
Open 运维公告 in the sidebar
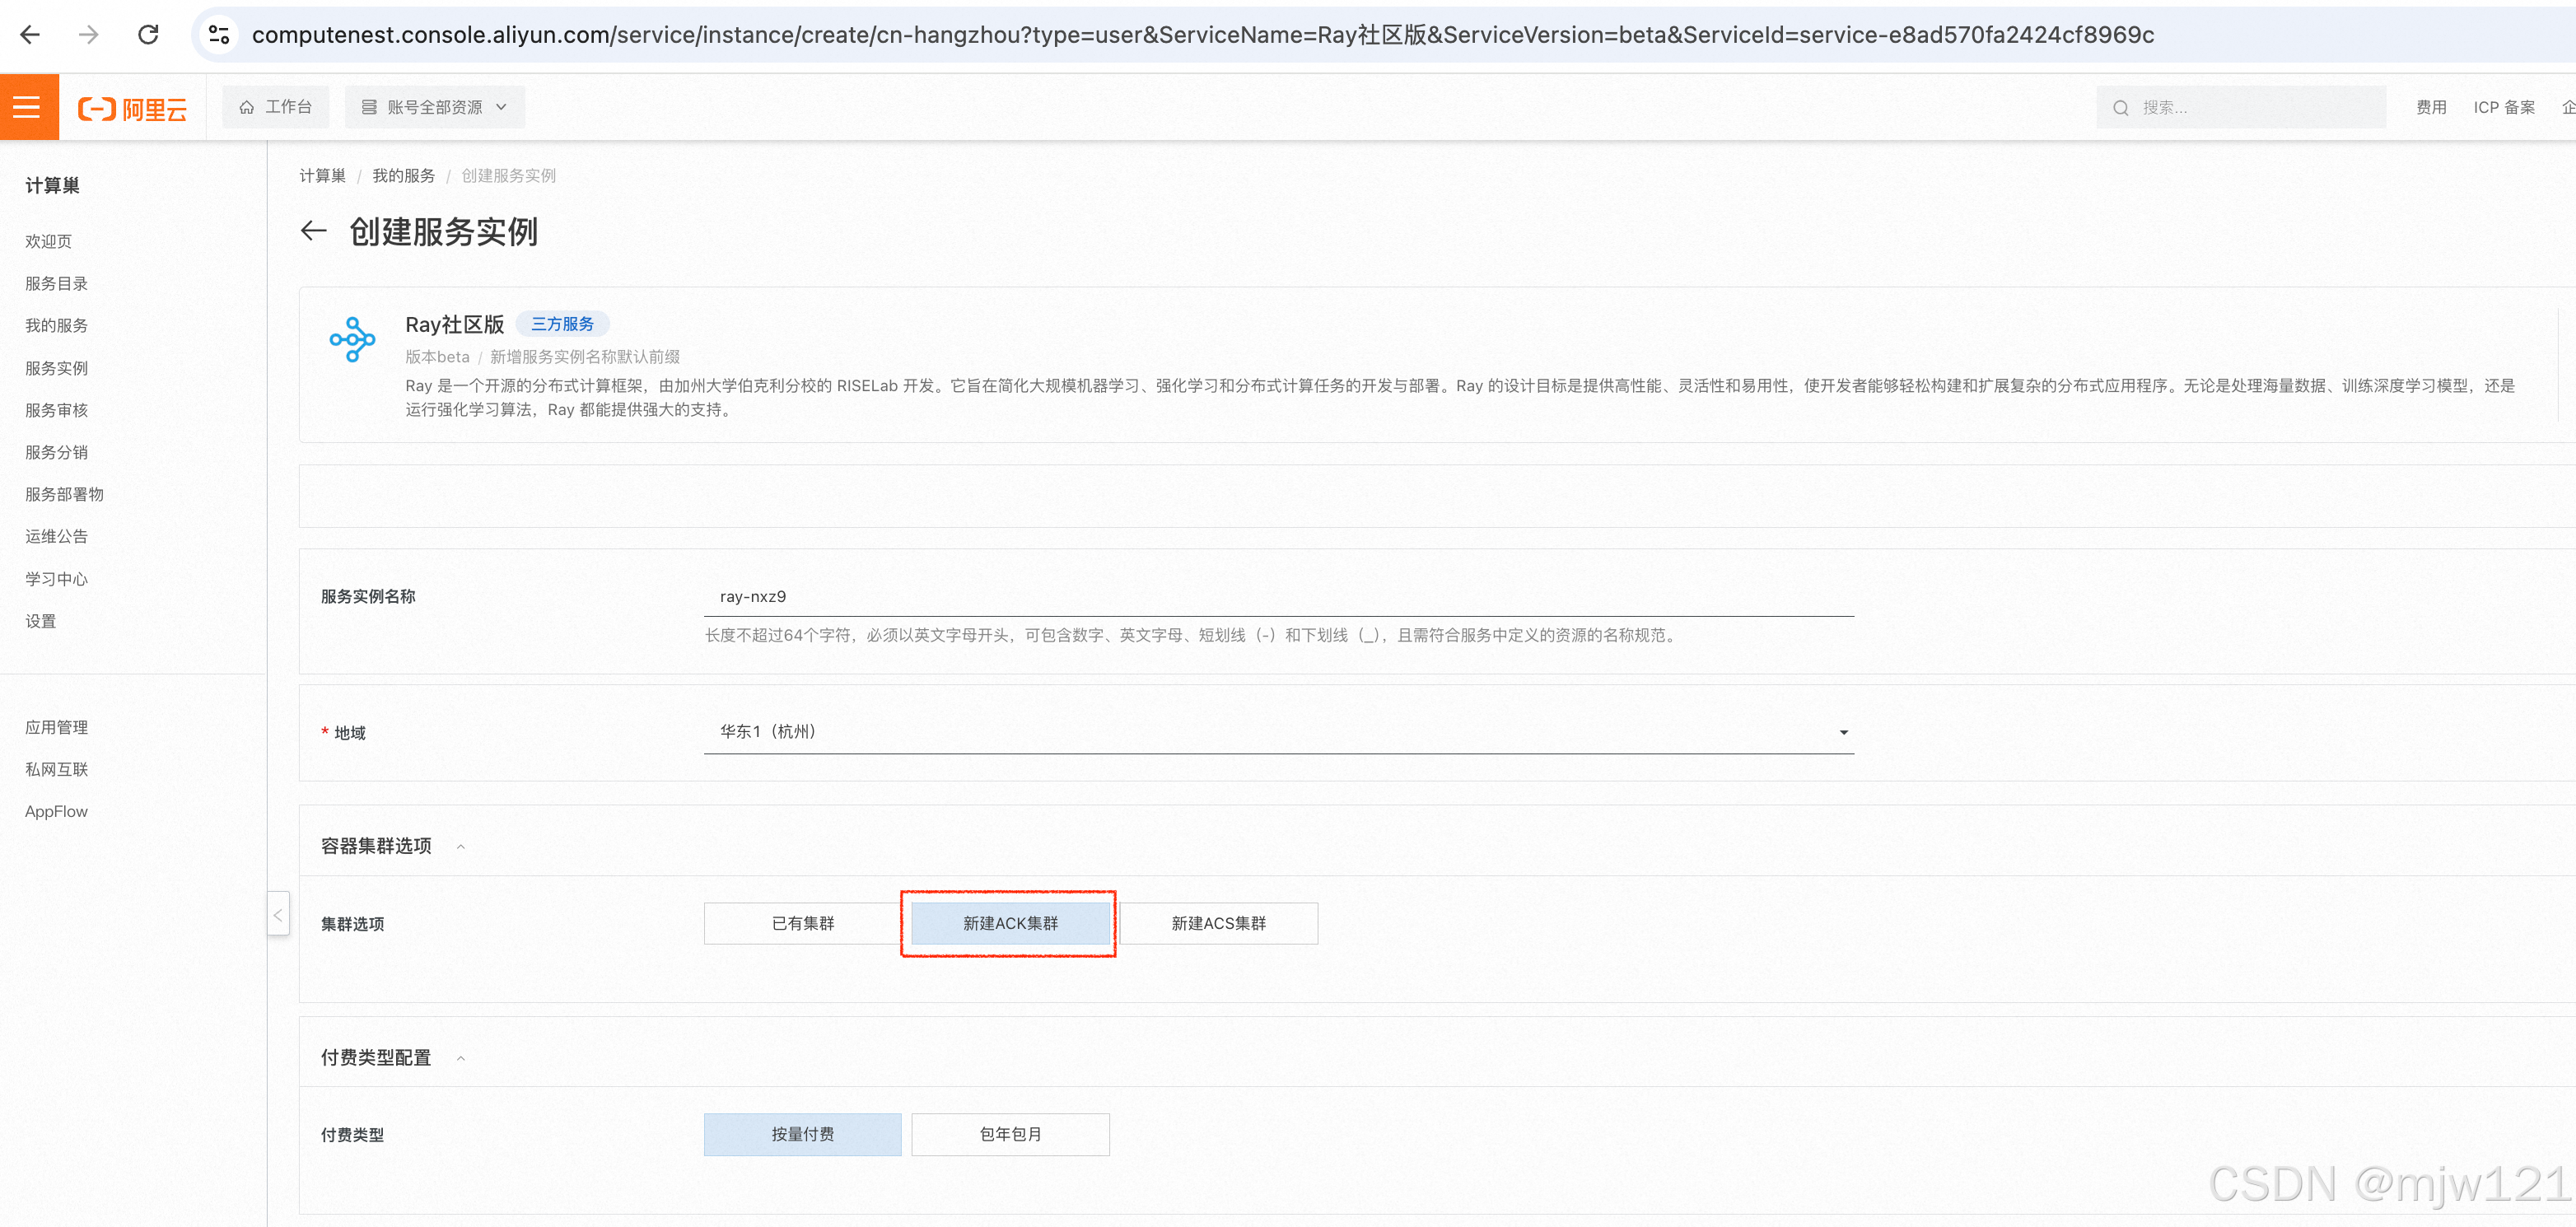click(56, 536)
